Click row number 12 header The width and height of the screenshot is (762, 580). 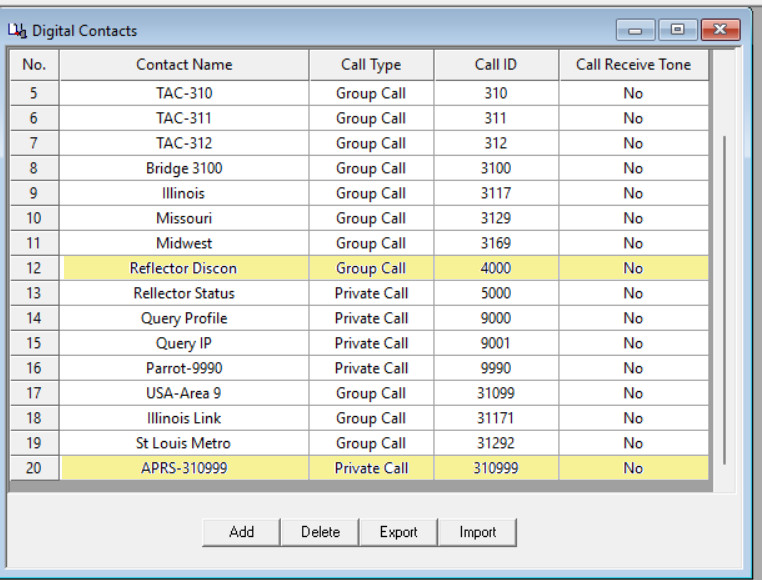pyautogui.click(x=34, y=268)
